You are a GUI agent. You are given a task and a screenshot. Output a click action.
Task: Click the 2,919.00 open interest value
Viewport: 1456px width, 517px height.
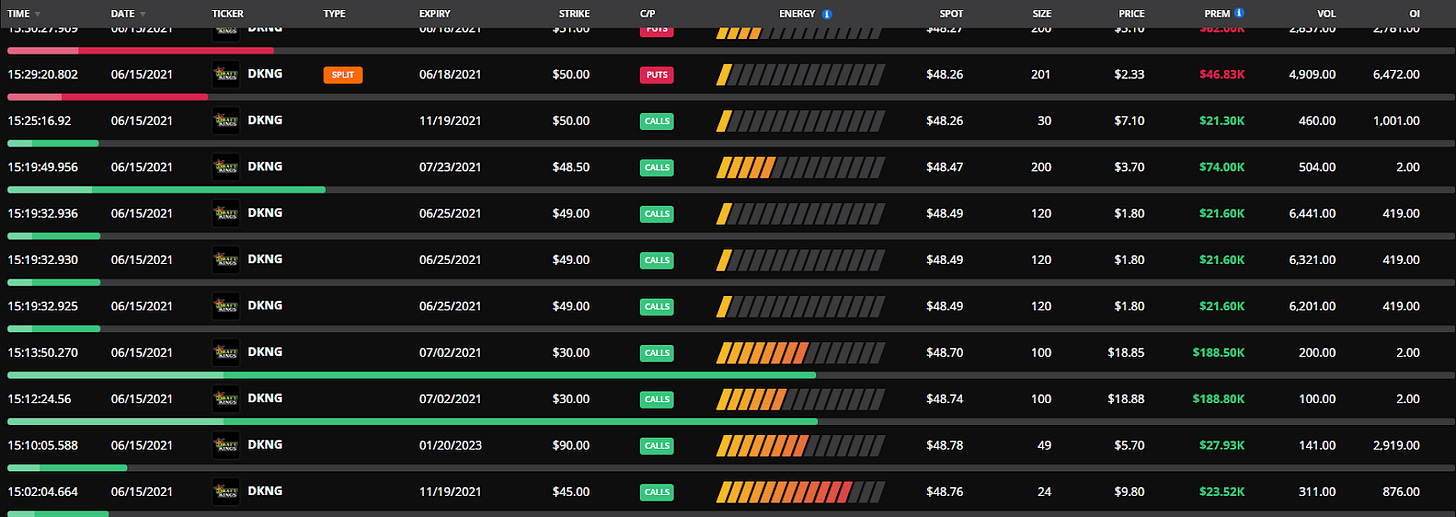click(1396, 445)
